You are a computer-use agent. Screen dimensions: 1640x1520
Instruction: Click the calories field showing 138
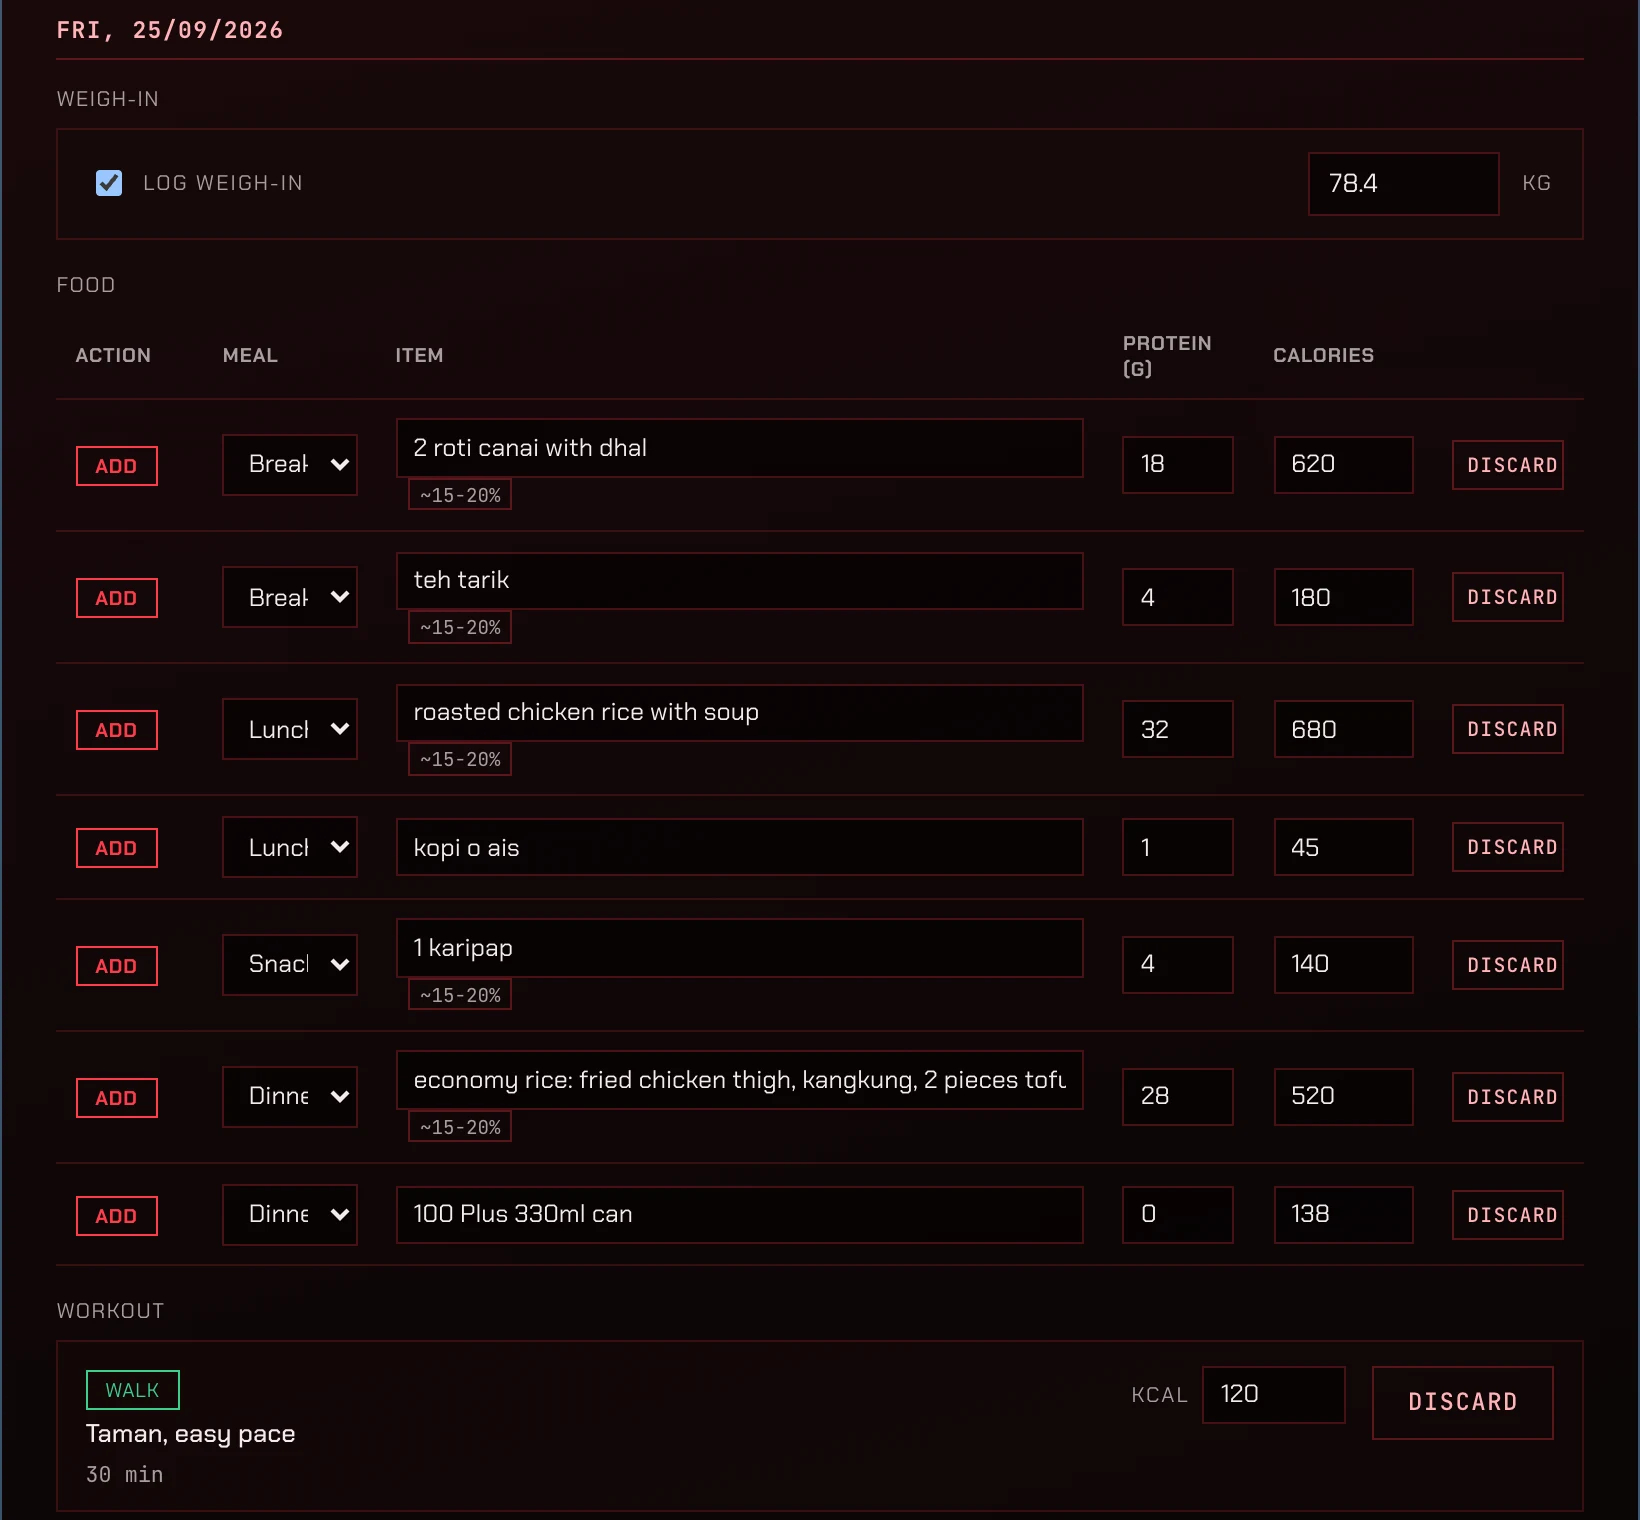click(1343, 1214)
